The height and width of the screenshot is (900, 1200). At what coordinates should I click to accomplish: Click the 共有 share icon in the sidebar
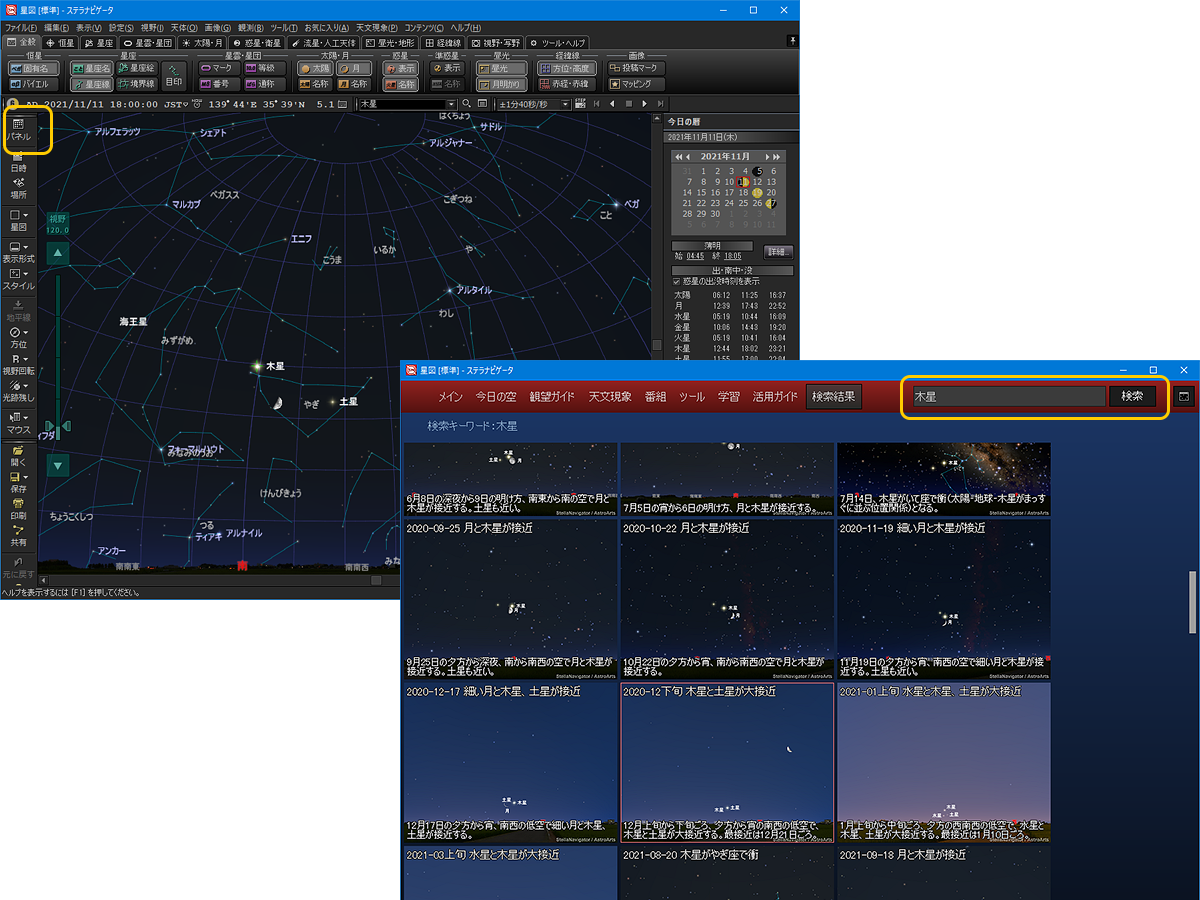[x=18, y=536]
